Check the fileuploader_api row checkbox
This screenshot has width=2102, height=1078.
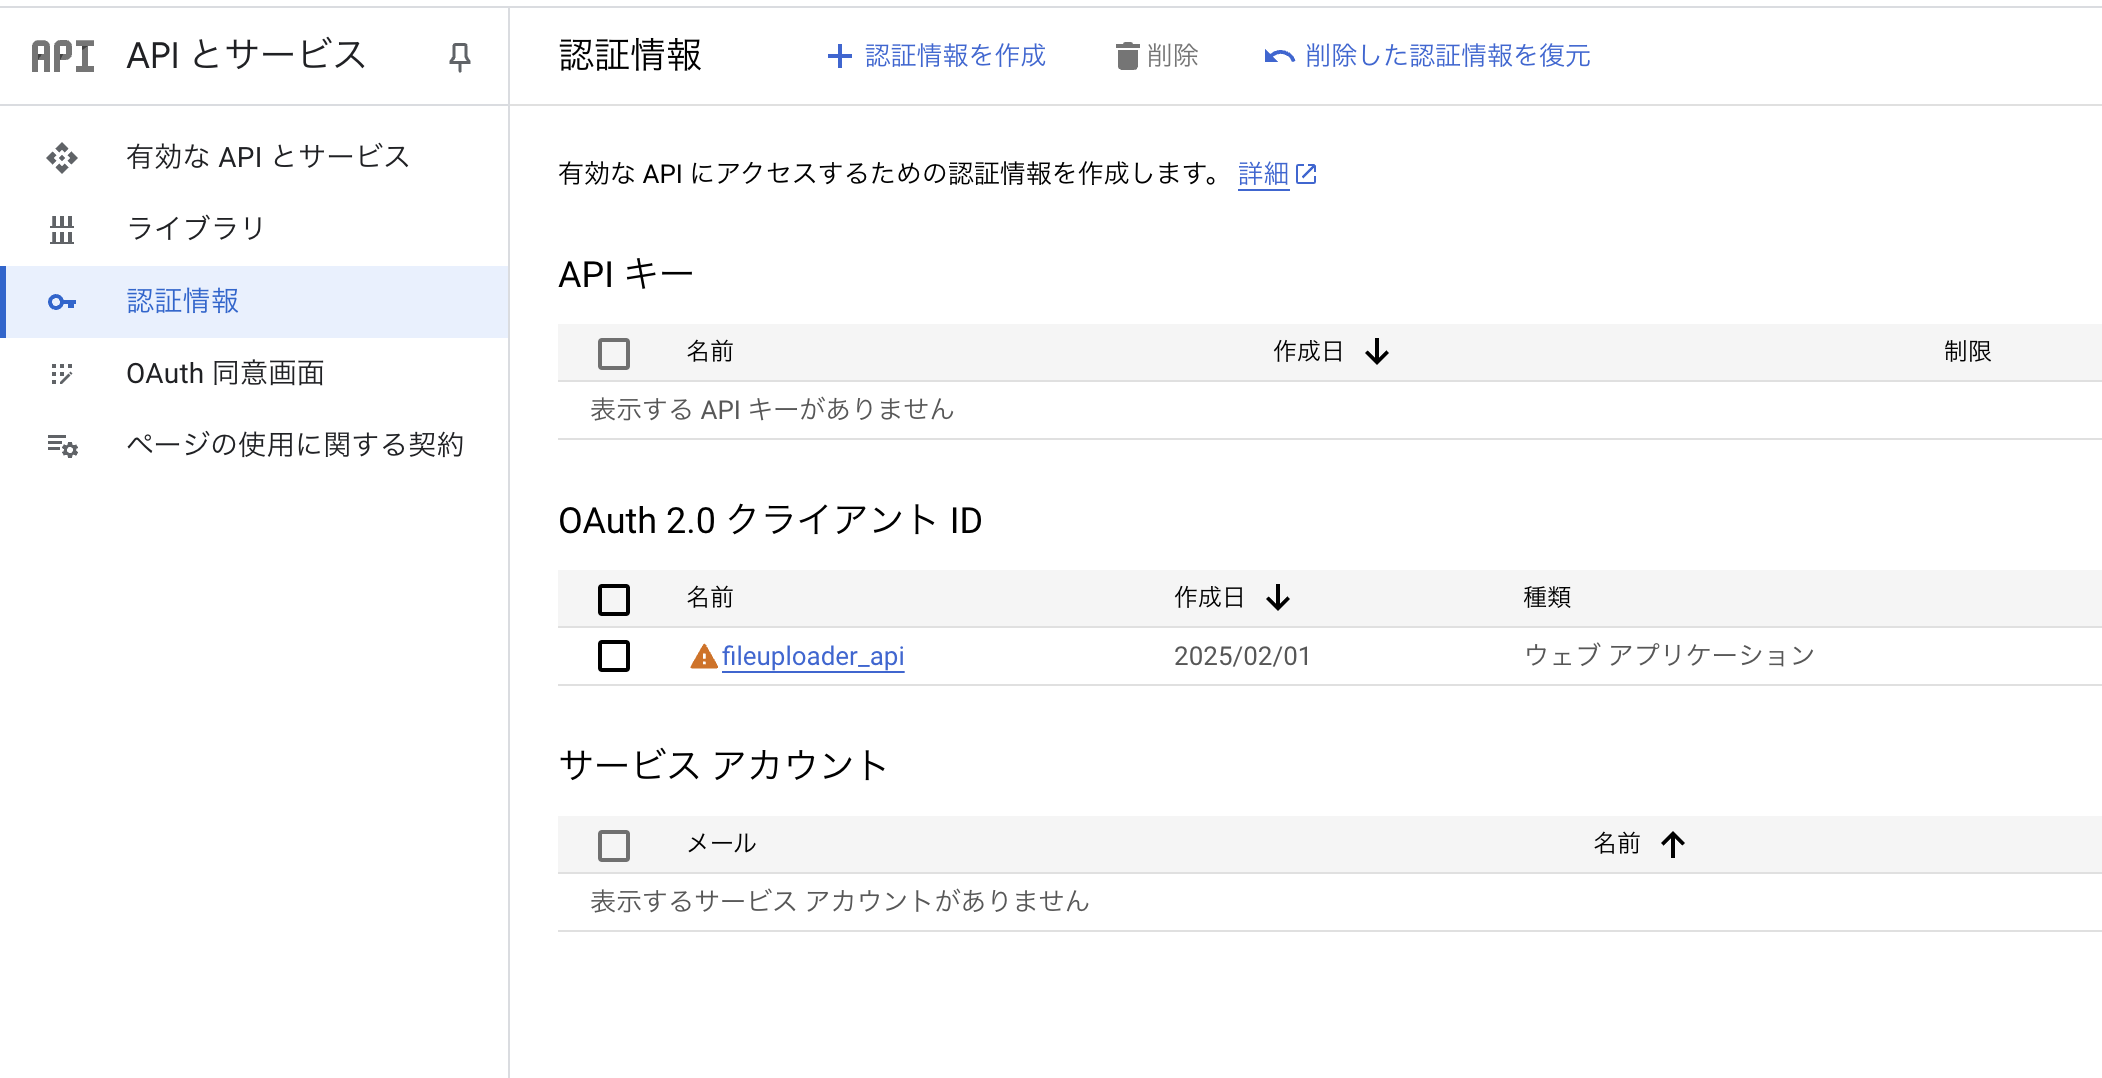tap(614, 656)
